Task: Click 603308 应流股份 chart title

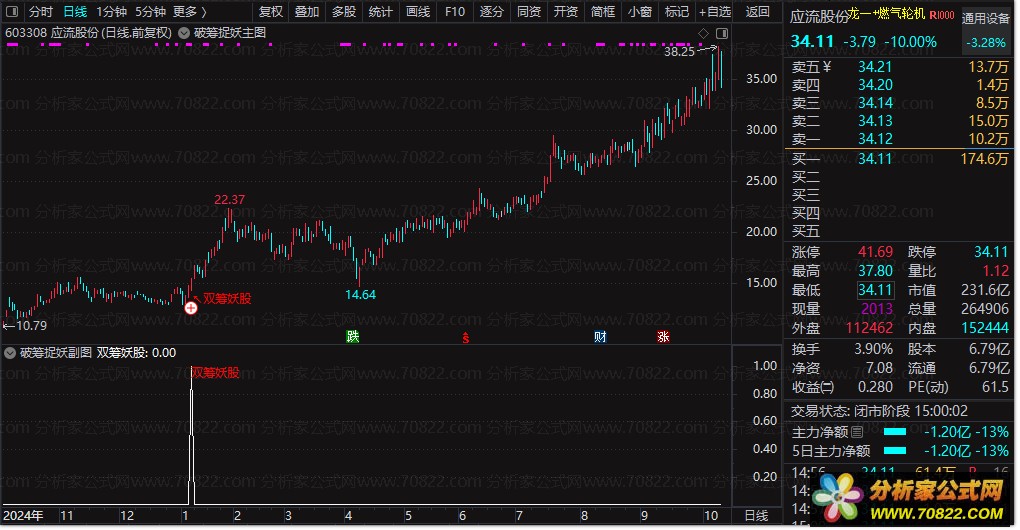Action: click(88, 33)
